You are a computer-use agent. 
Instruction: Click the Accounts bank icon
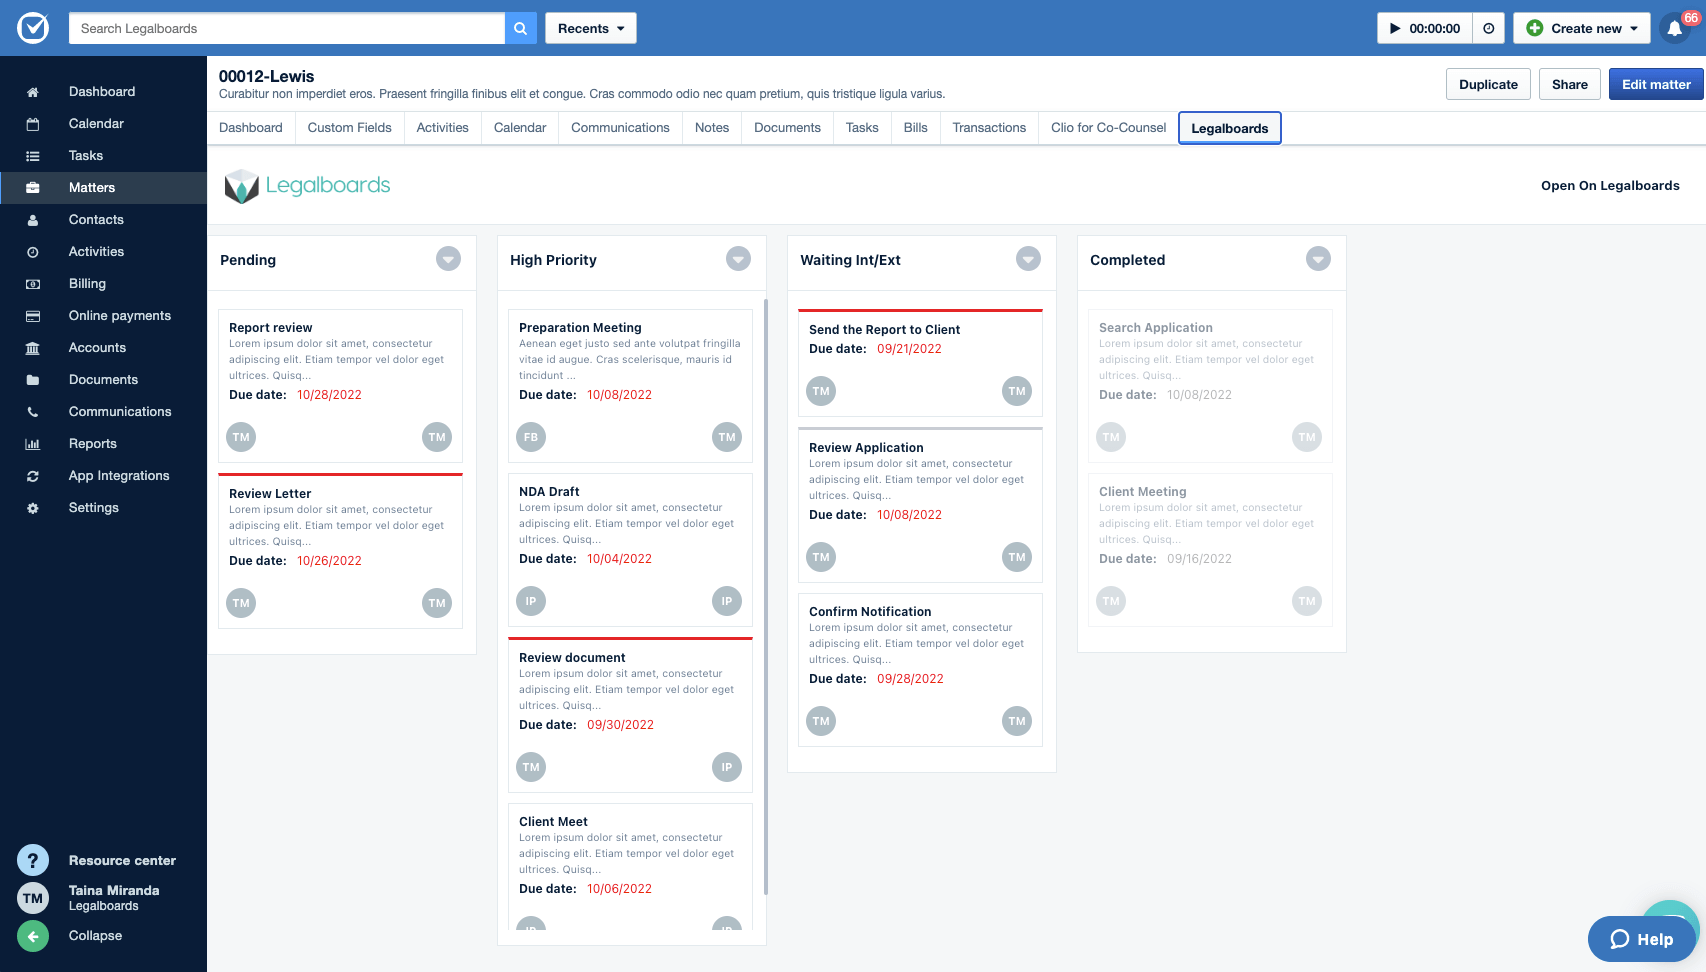tap(33, 348)
